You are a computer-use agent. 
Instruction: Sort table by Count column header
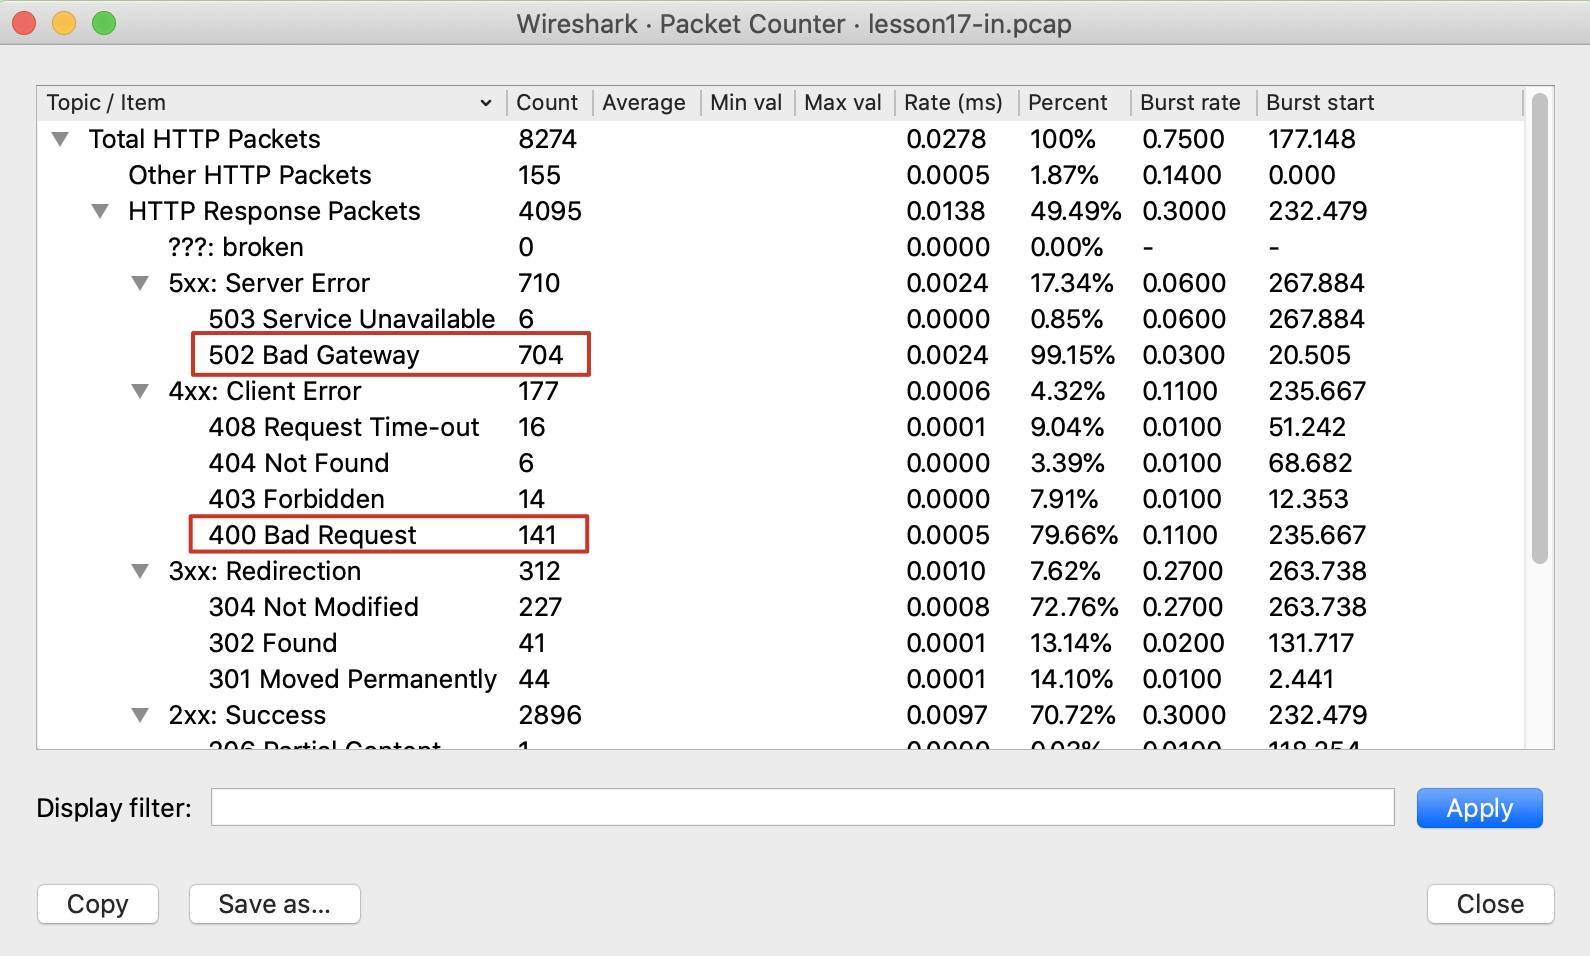(547, 103)
